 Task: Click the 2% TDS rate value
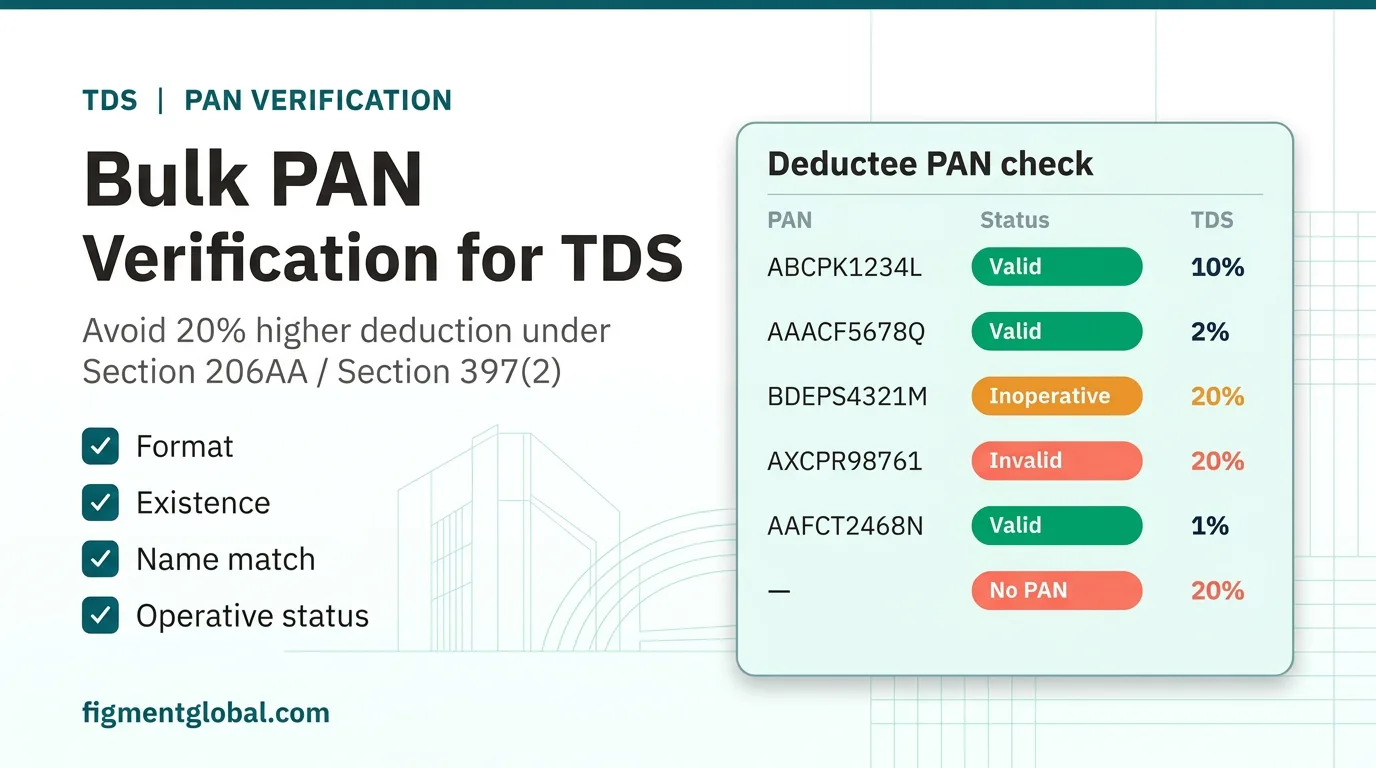[x=1210, y=332]
